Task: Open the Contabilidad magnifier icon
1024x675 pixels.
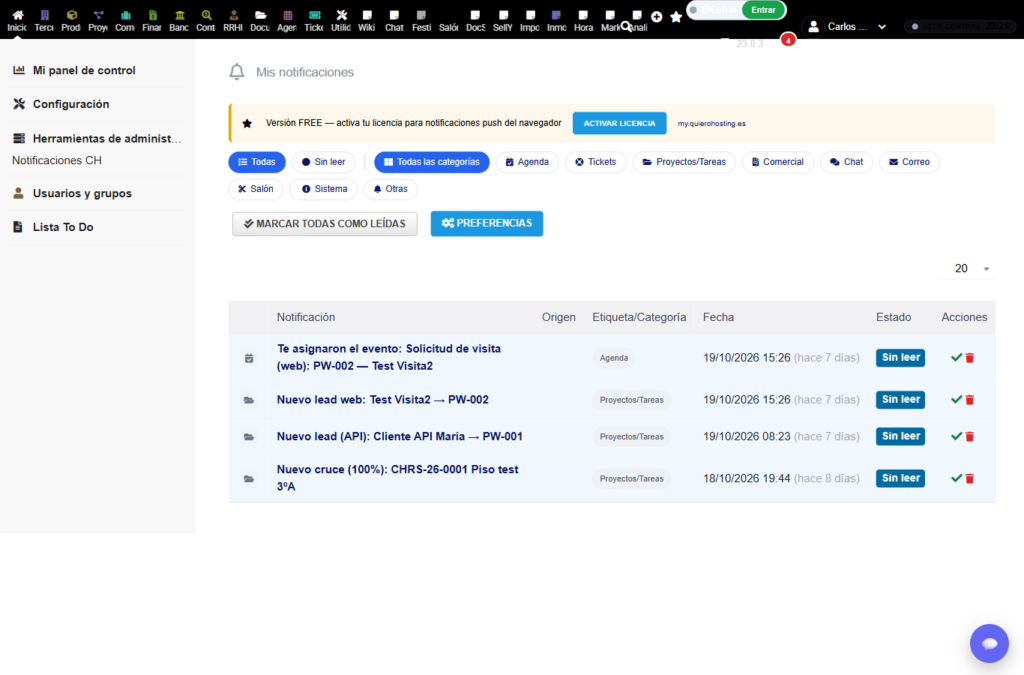Action: click(206, 15)
